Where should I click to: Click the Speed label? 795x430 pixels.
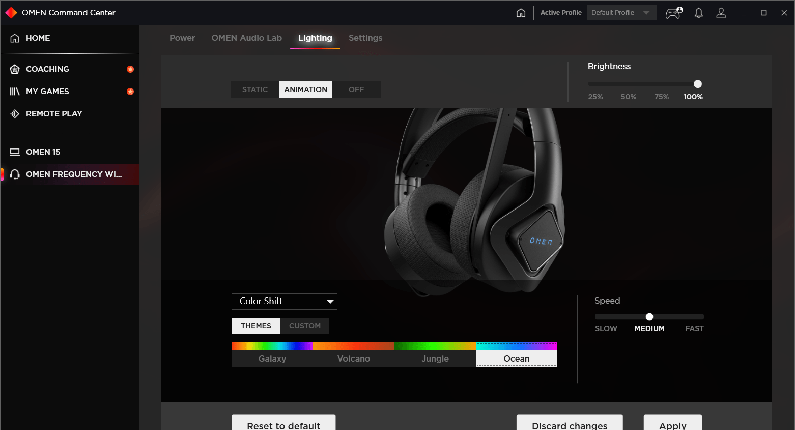coord(607,301)
